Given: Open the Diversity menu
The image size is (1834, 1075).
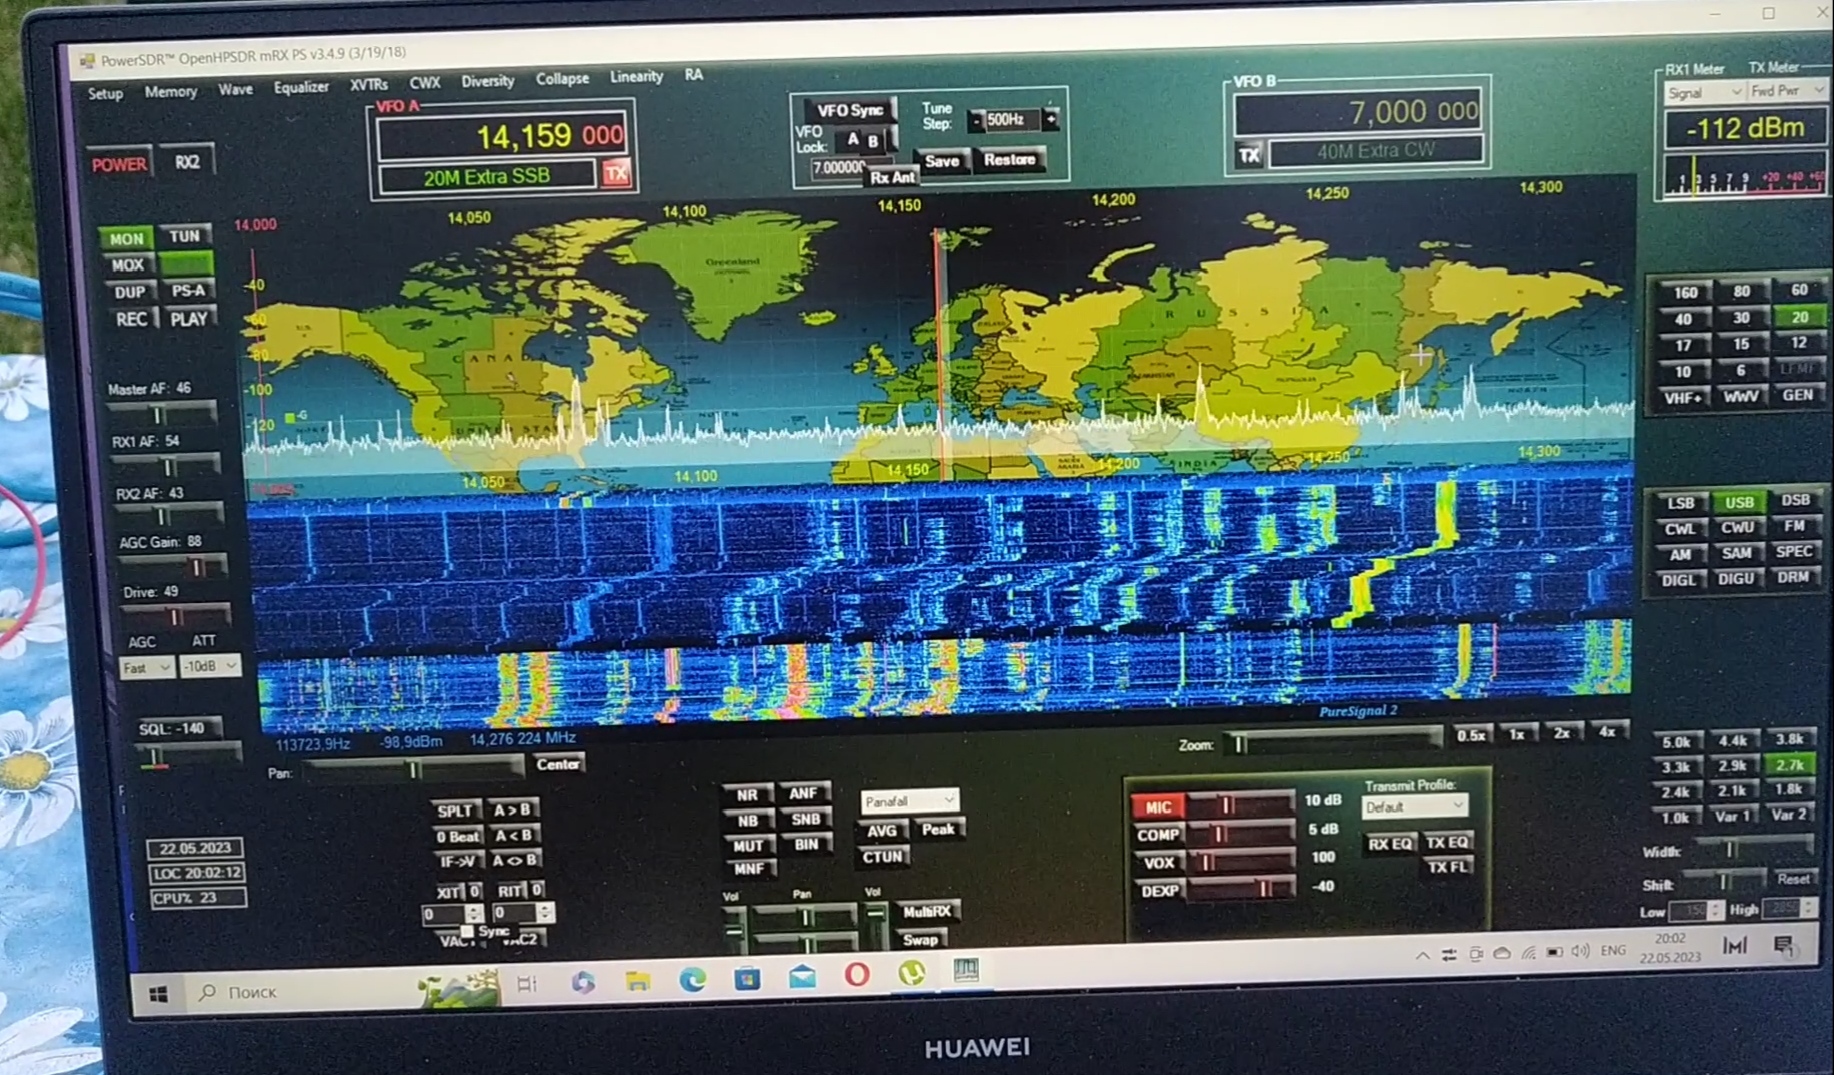Looking at the screenshot, I should [487, 81].
